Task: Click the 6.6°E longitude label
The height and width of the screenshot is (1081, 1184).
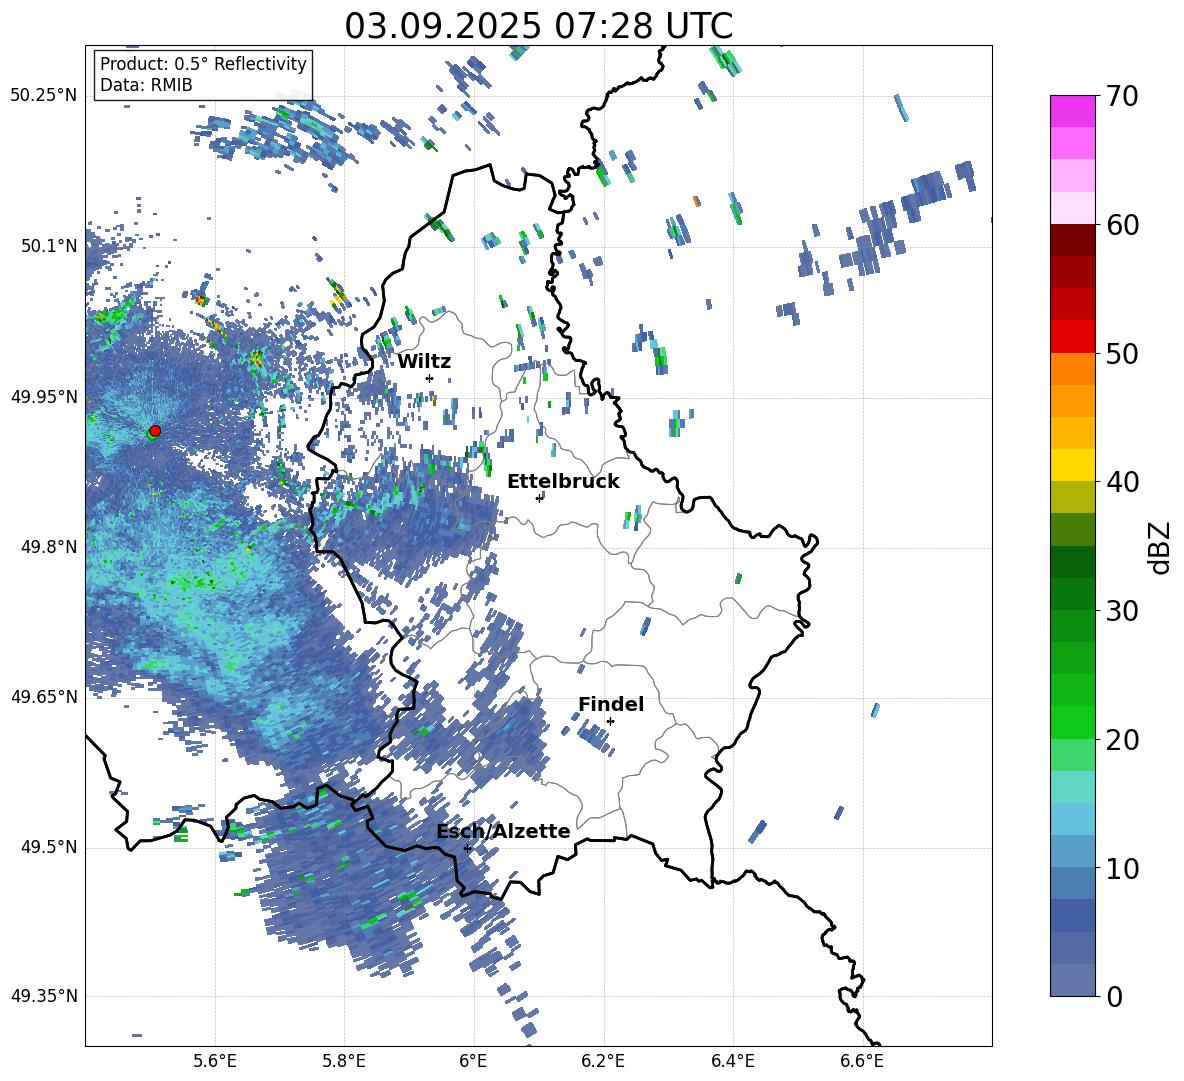Action: 862,1061
